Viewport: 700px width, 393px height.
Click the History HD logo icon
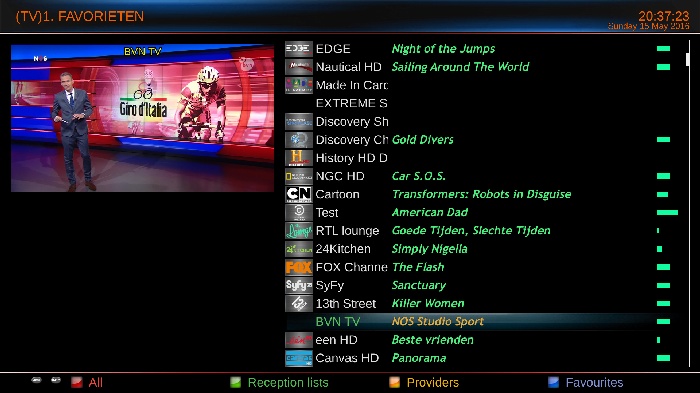tap(299, 158)
